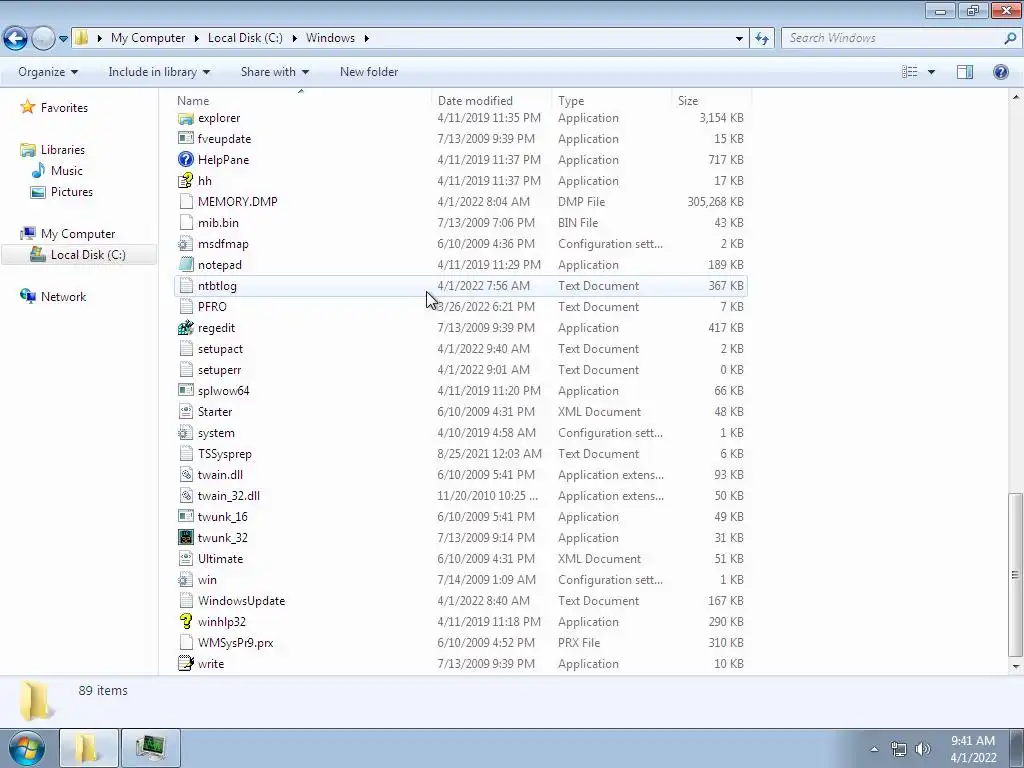1024x768 pixels.
Task: Select the write application icon
Action: (x=185, y=664)
